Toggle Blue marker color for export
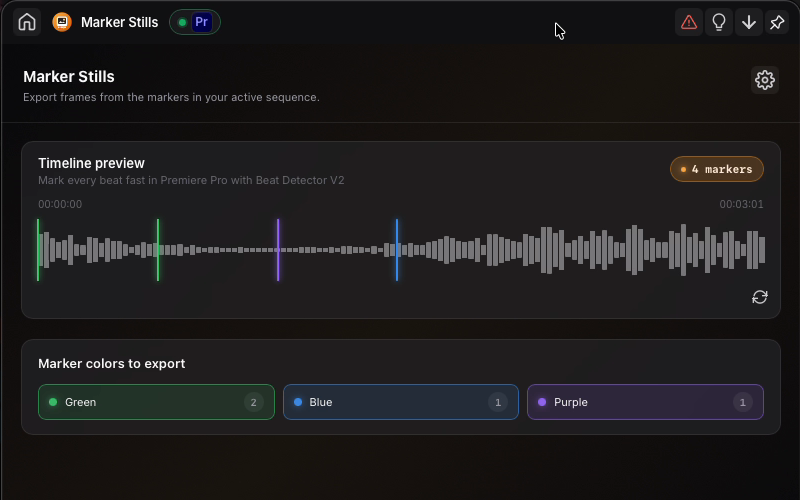The height and width of the screenshot is (500, 800). (x=401, y=402)
